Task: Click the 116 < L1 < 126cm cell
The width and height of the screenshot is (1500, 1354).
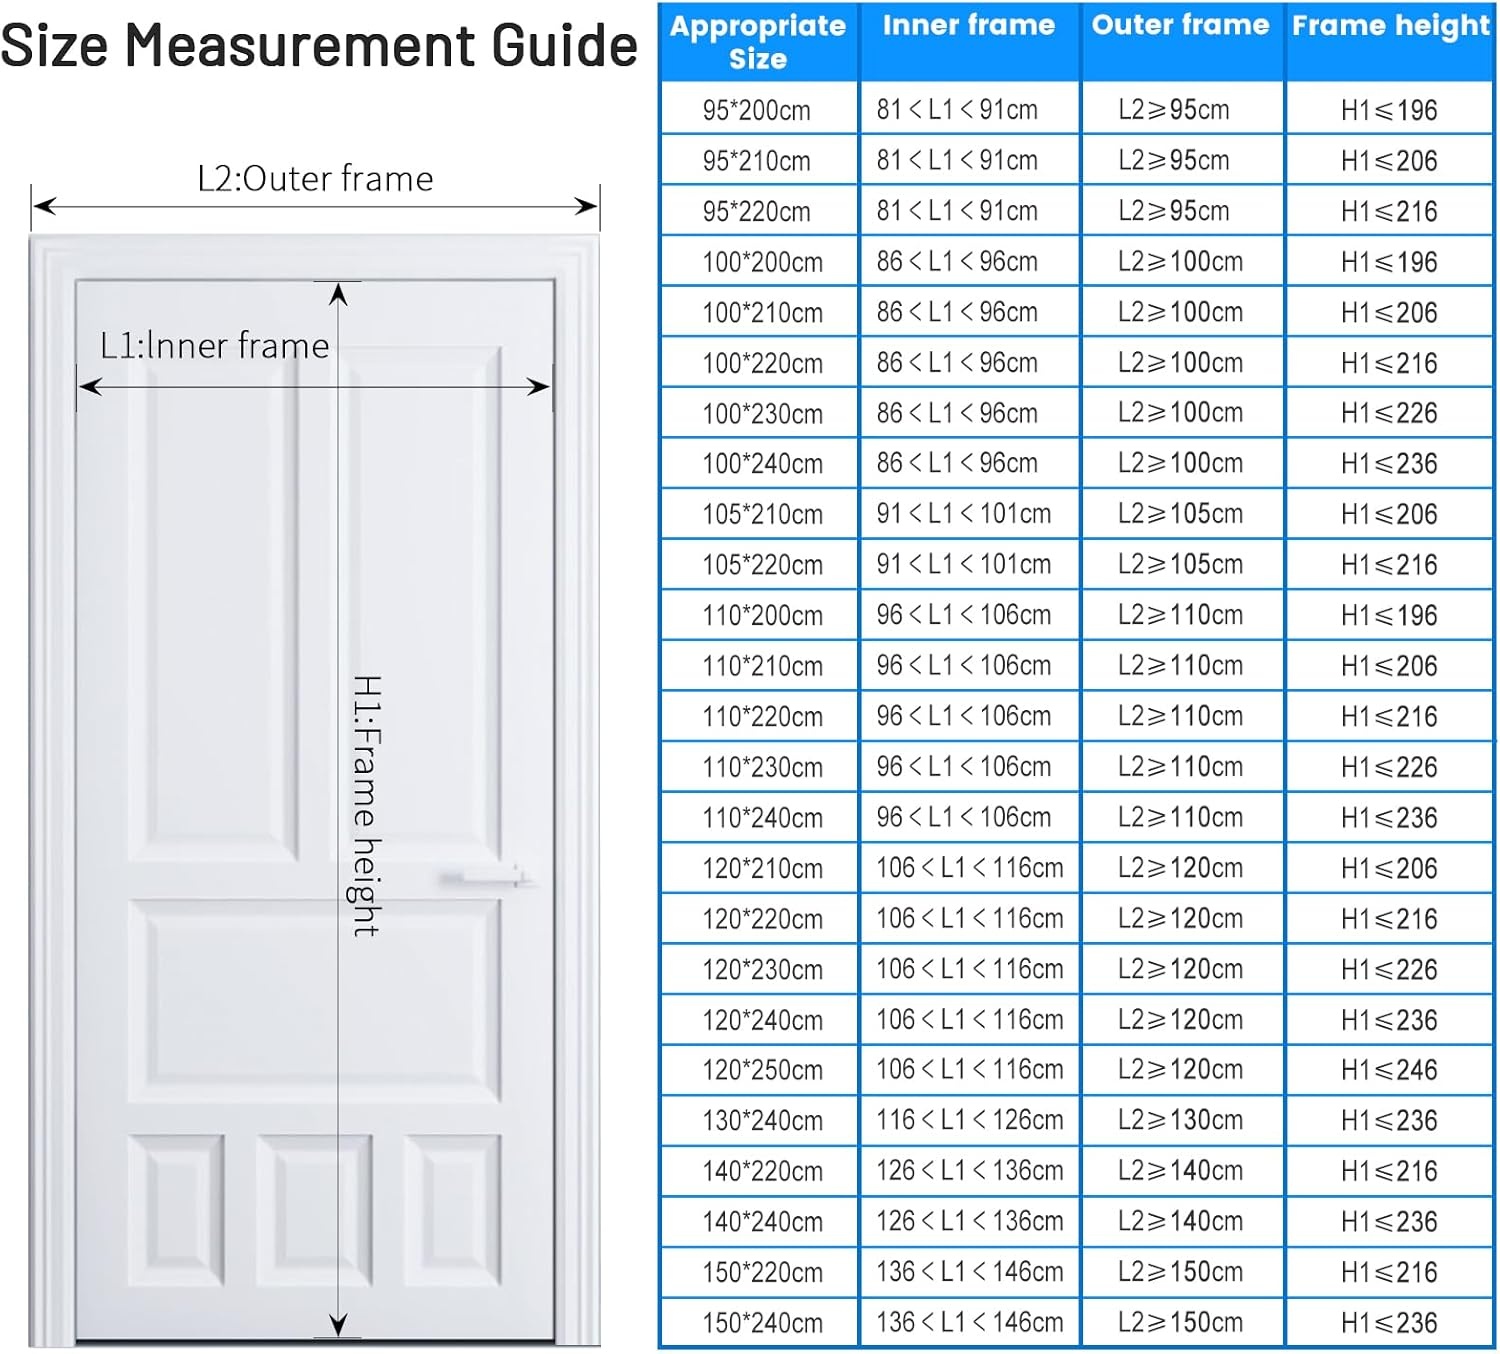Action: 969,1120
